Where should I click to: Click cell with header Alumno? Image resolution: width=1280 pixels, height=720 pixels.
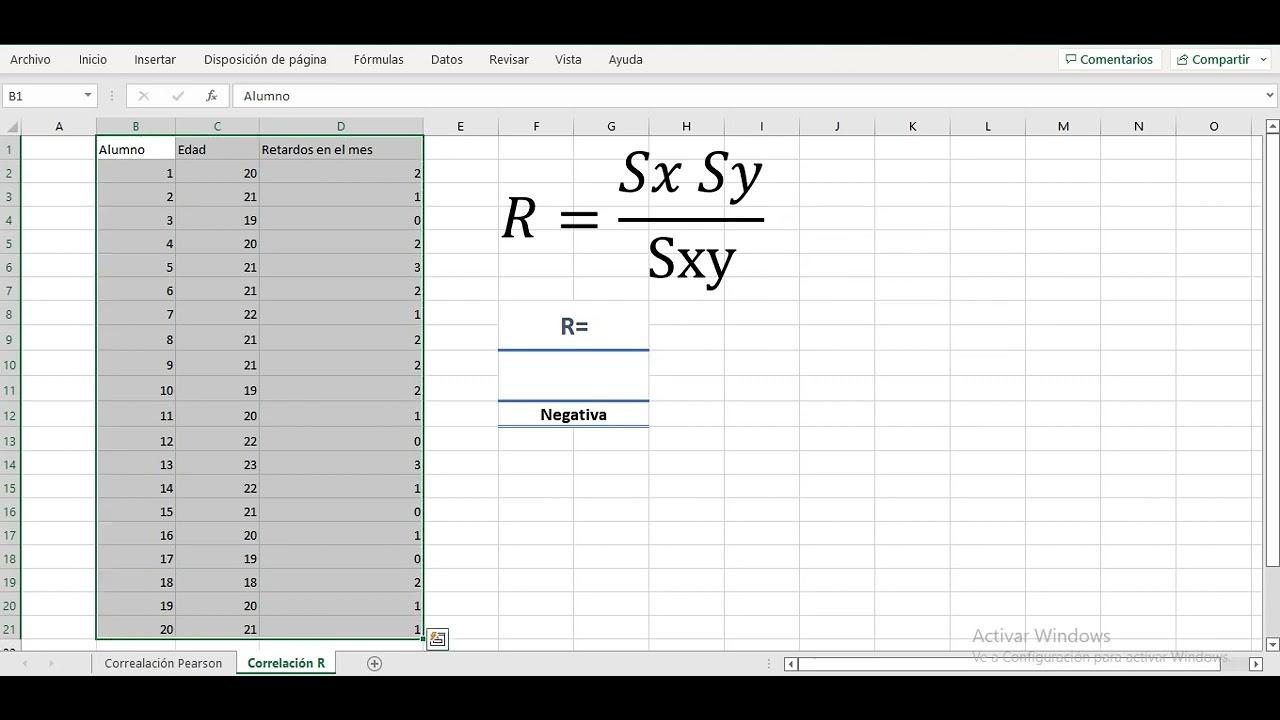point(136,149)
